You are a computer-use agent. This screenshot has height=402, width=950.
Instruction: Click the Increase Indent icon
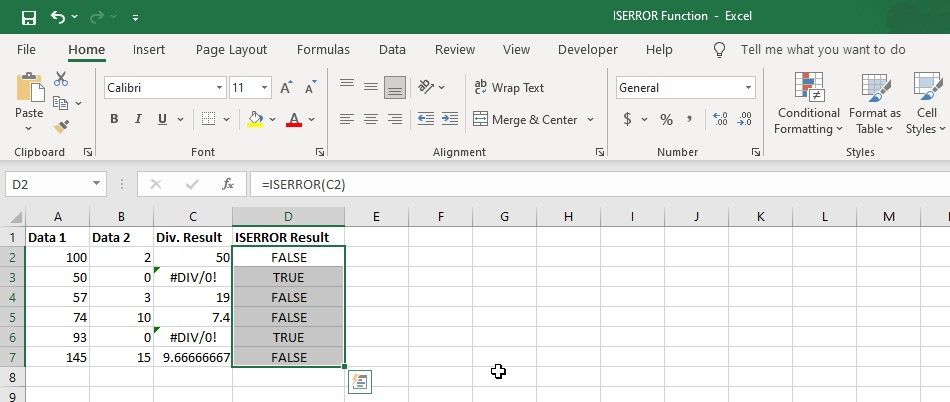450,119
